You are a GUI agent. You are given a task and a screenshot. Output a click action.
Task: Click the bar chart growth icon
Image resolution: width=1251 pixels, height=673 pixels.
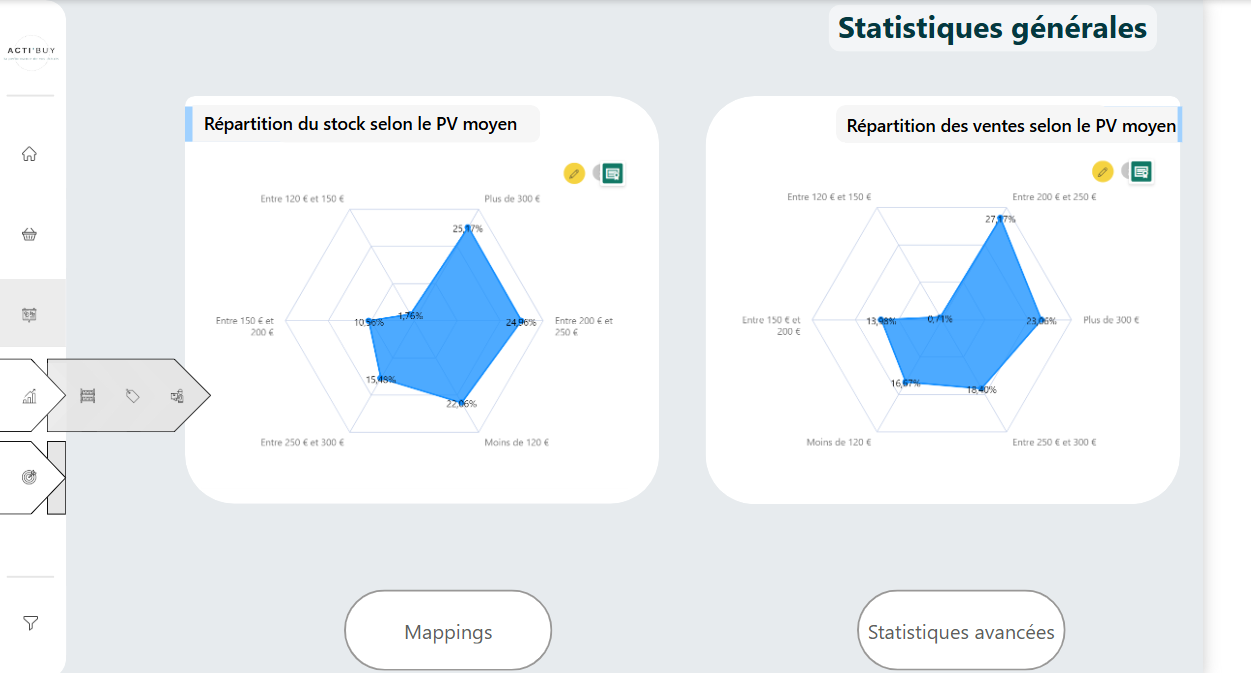tap(29, 396)
